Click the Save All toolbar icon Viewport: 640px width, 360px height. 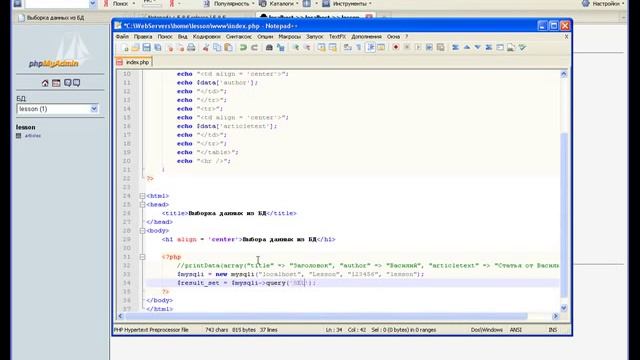coord(158,48)
